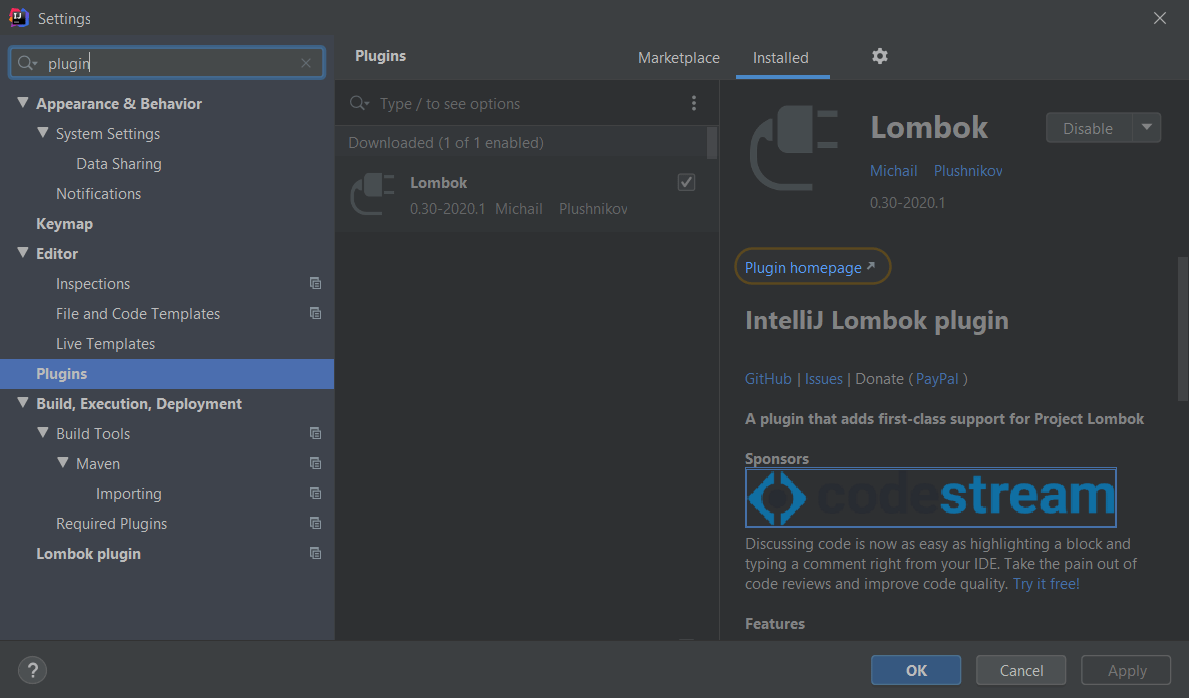Image resolution: width=1189 pixels, height=698 pixels.
Task: Click the search icon in the plugin options field
Action: click(358, 103)
